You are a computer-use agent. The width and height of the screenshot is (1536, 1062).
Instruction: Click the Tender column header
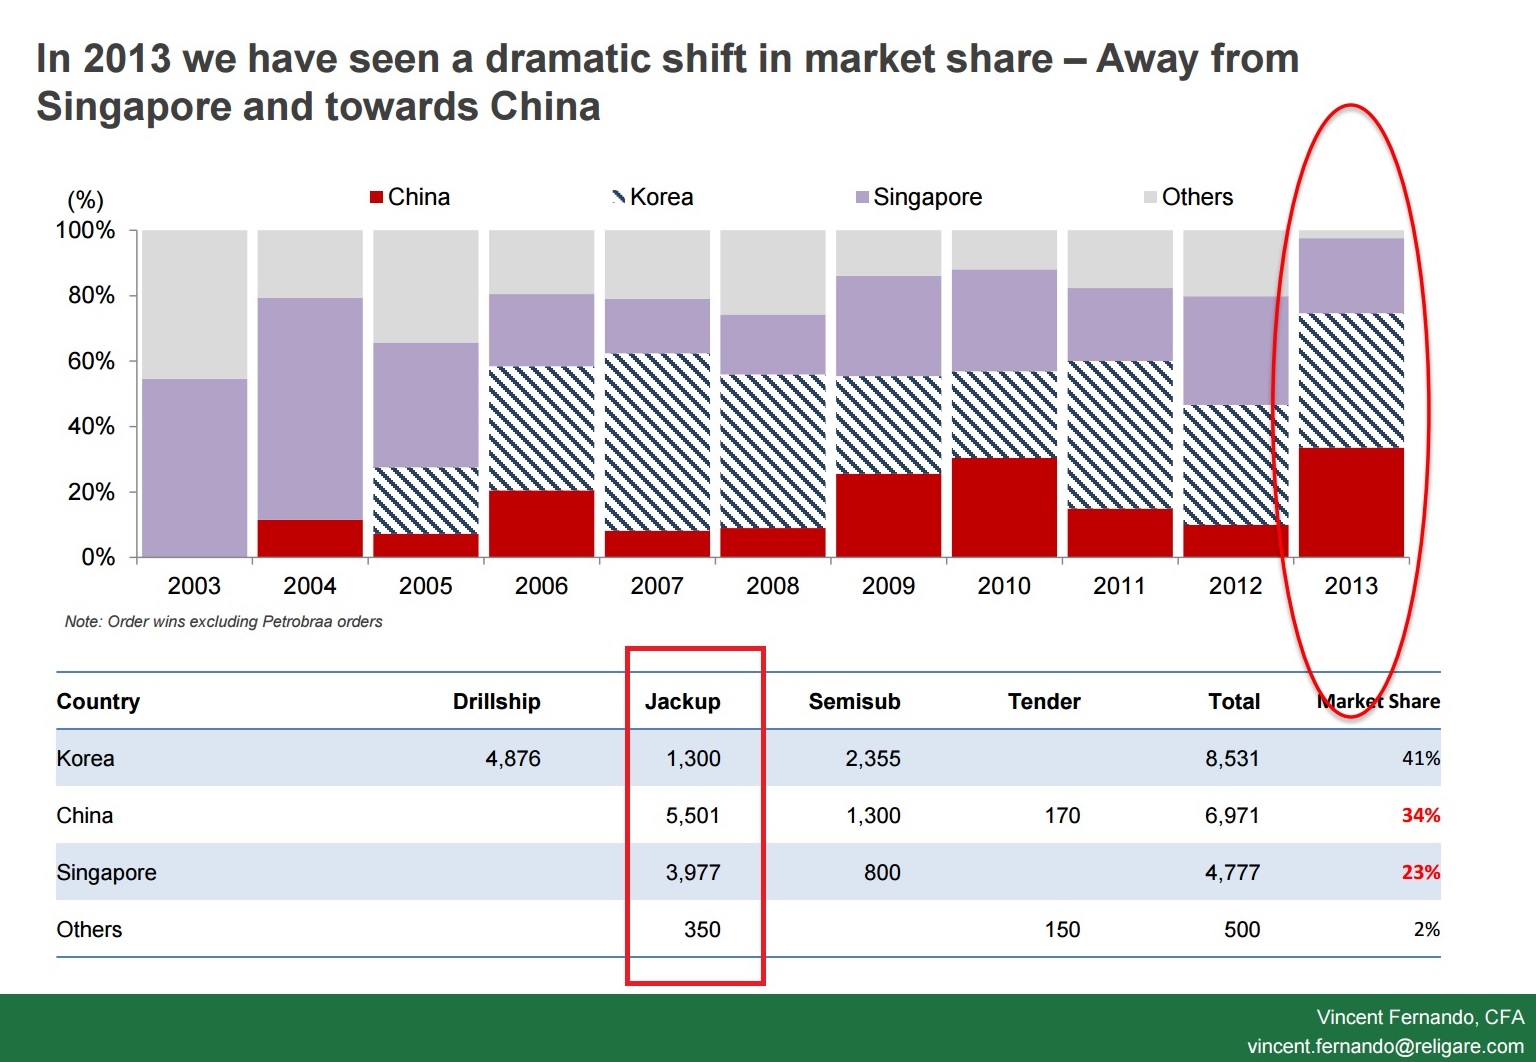pos(1044,701)
